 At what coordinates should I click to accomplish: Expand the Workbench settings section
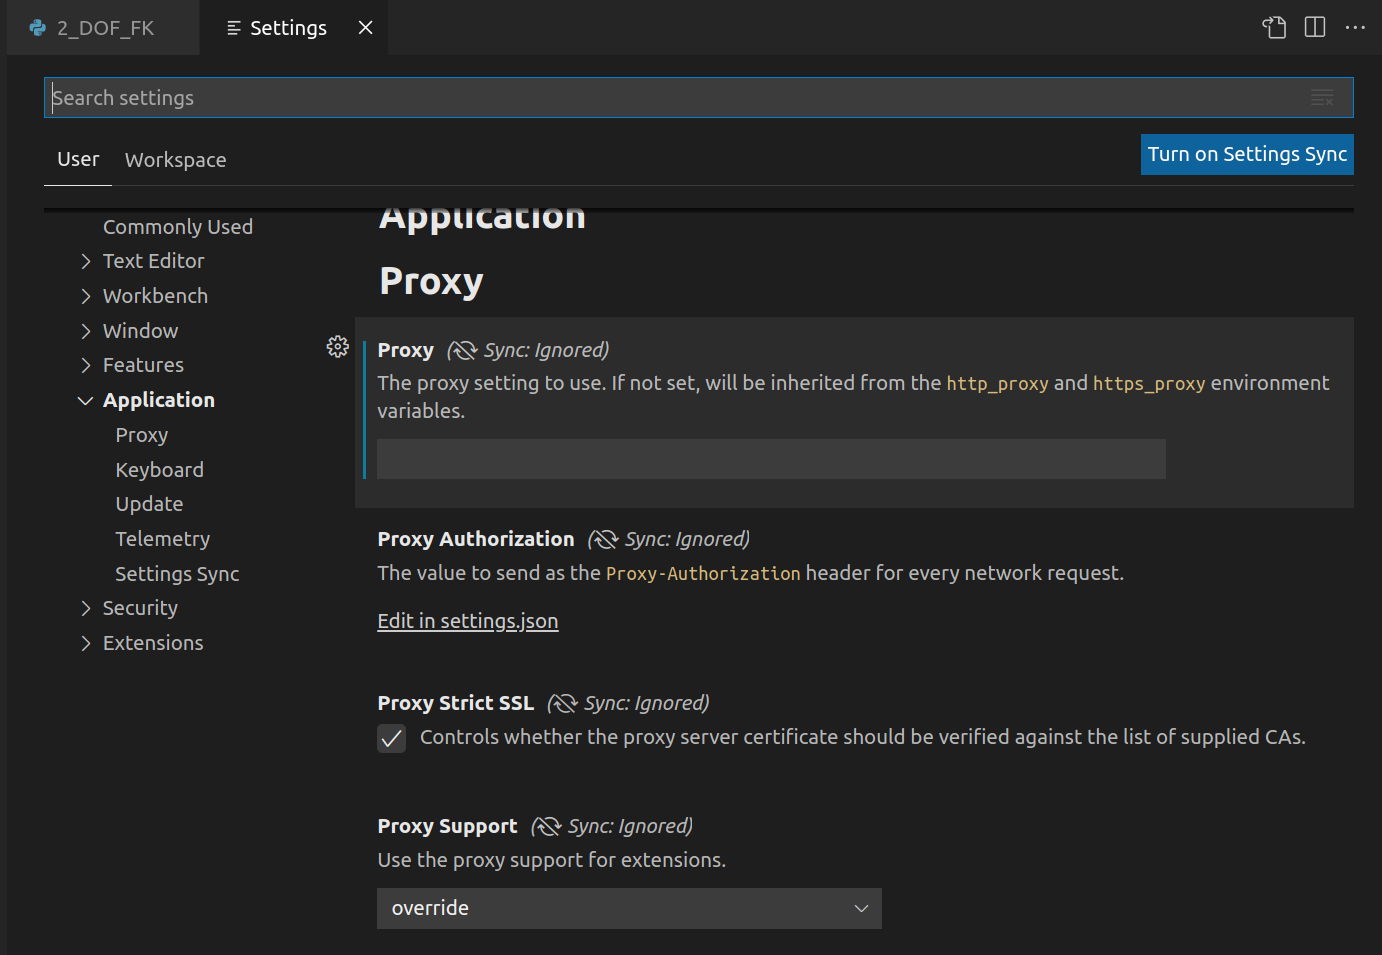point(86,296)
